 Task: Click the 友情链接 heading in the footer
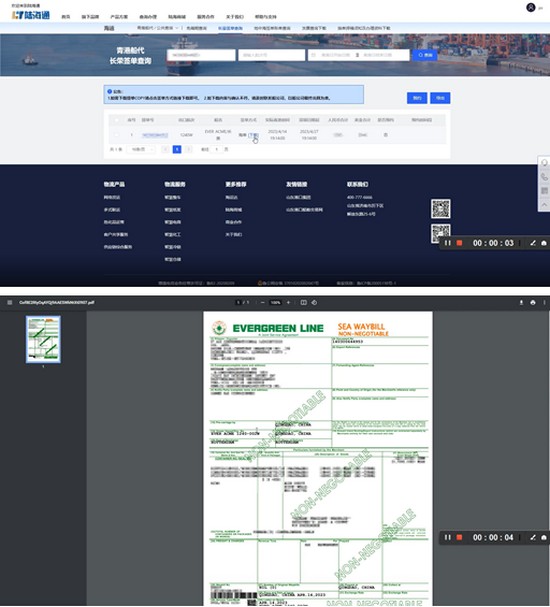[x=296, y=184]
